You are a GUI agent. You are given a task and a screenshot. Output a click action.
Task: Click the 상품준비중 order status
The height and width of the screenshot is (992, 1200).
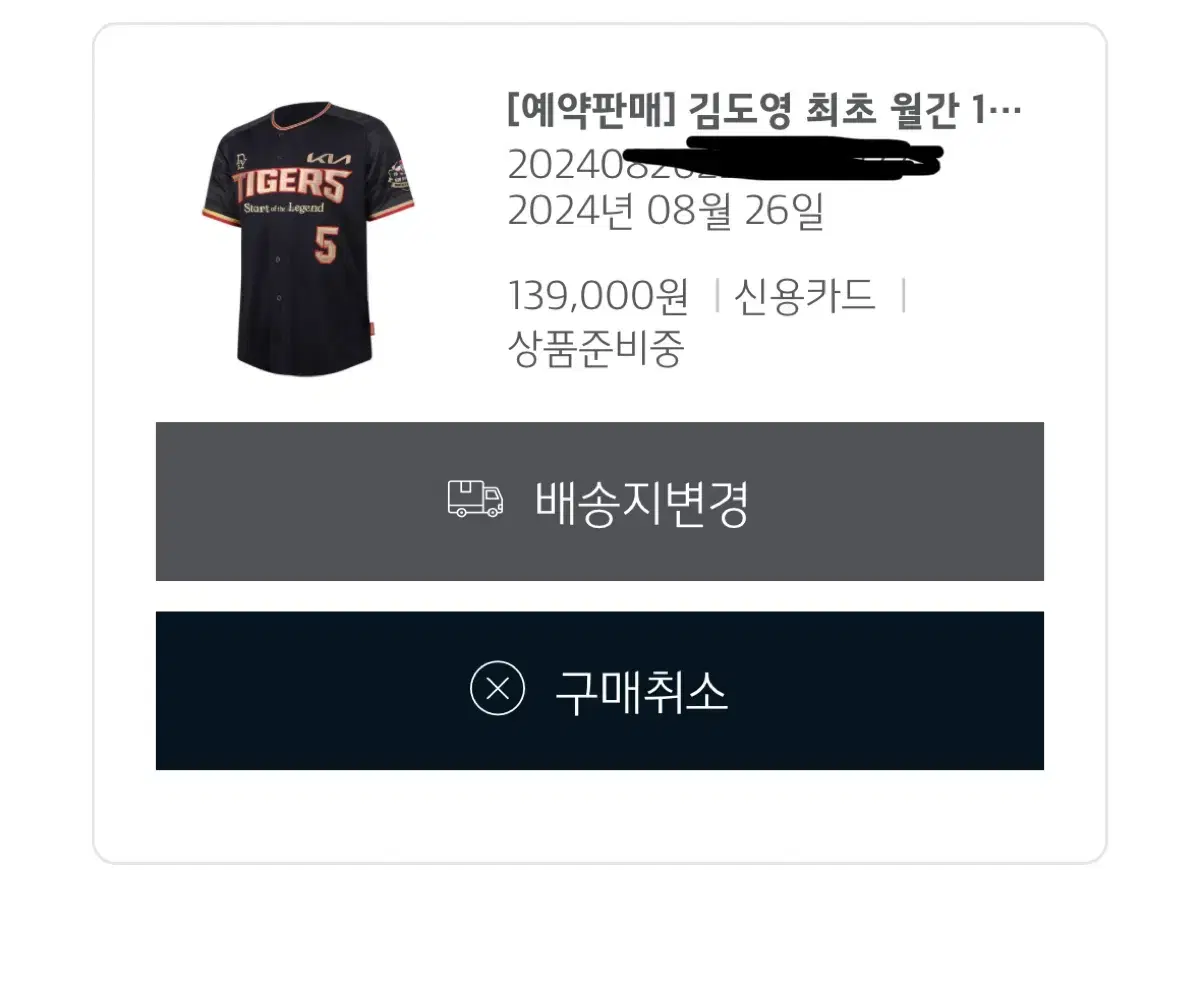[x=596, y=349]
